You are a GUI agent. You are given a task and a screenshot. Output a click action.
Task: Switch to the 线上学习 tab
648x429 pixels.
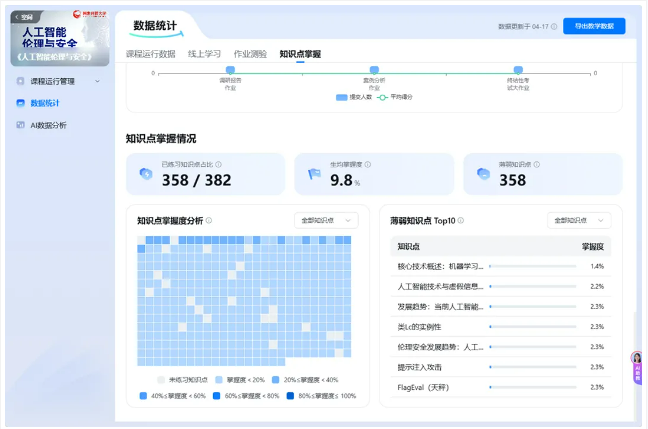point(204,54)
